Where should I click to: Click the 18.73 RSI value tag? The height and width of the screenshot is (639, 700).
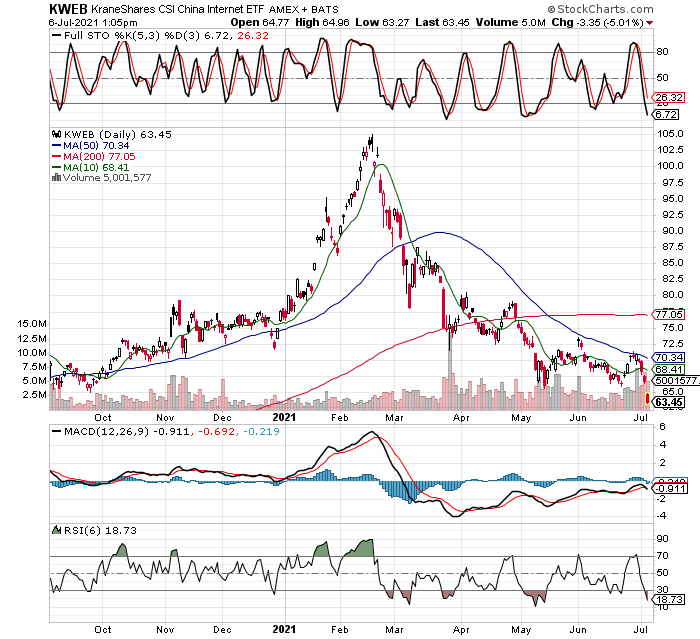tap(668, 599)
